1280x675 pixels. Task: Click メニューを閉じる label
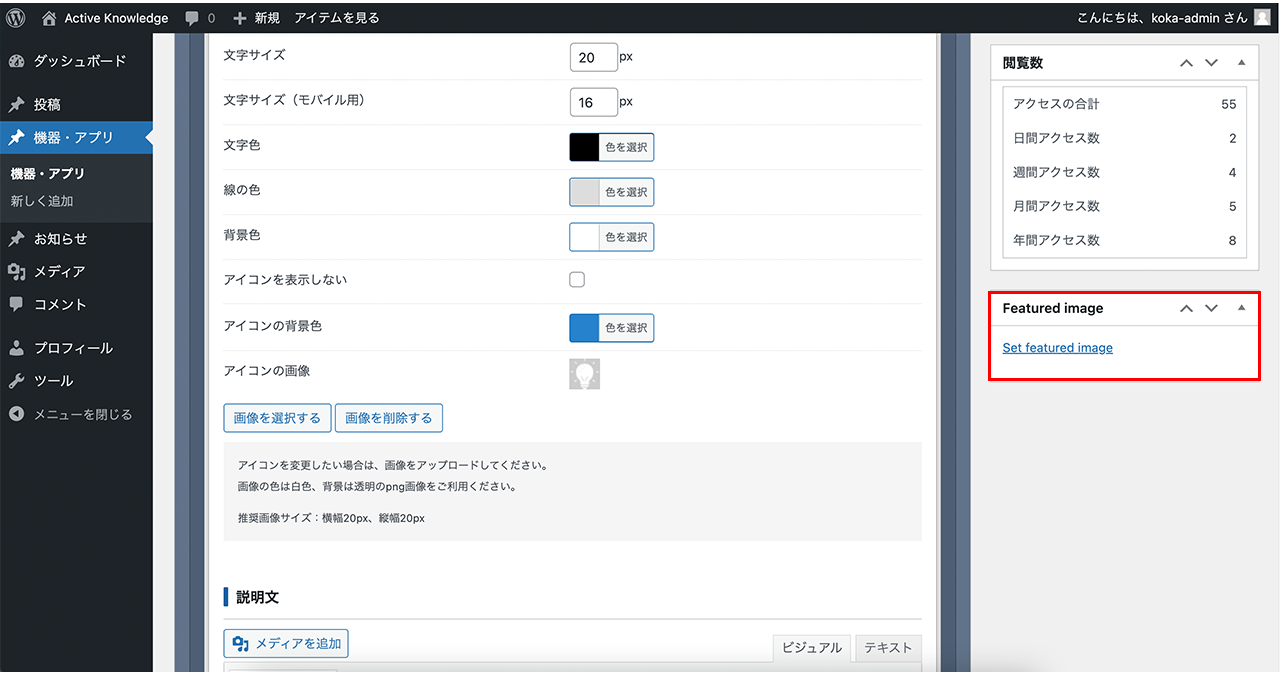[x=83, y=414]
